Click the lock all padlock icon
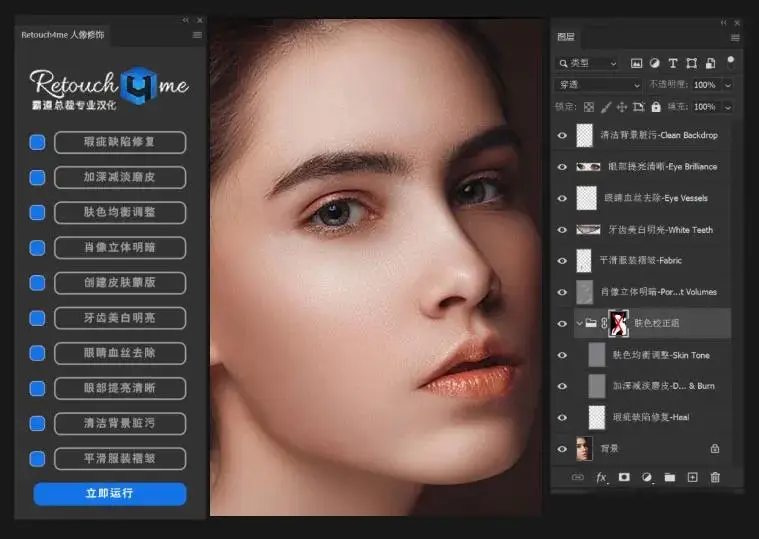 (655, 107)
